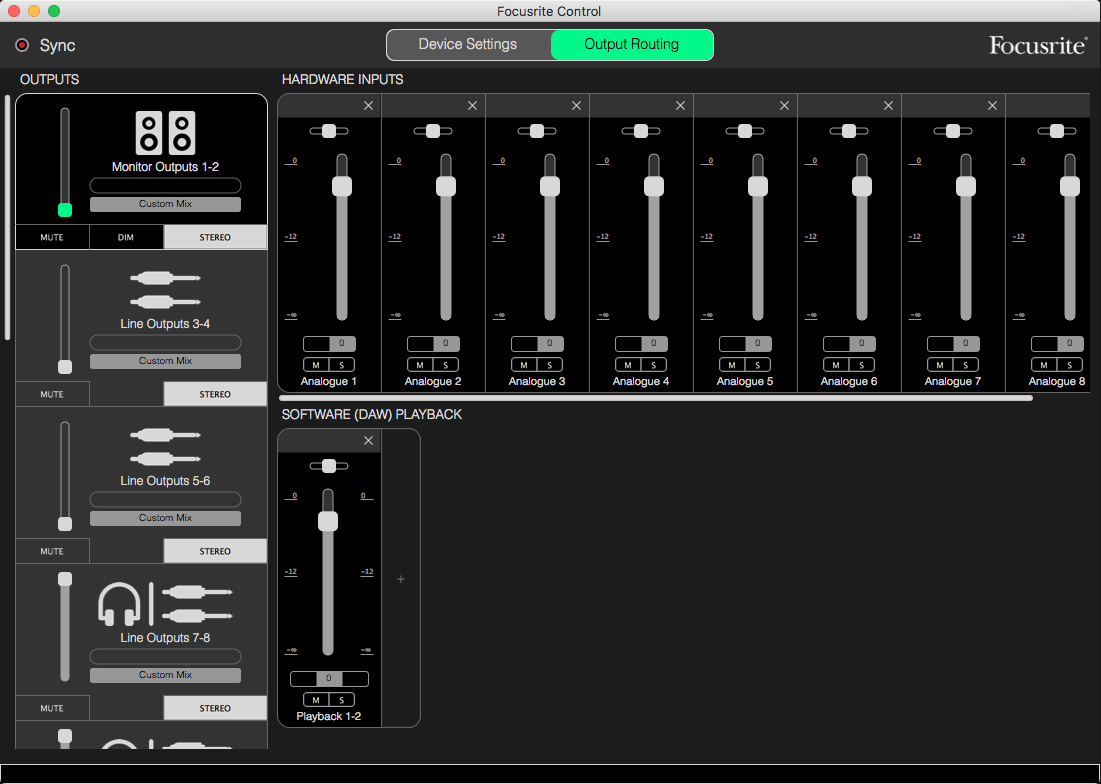Click the Playback 1-2 level value field
The width and height of the screenshot is (1101, 784).
[329, 679]
